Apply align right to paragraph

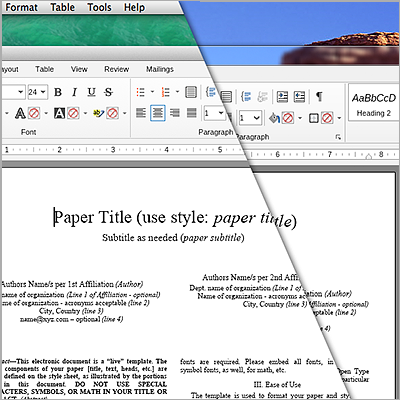(175, 113)
